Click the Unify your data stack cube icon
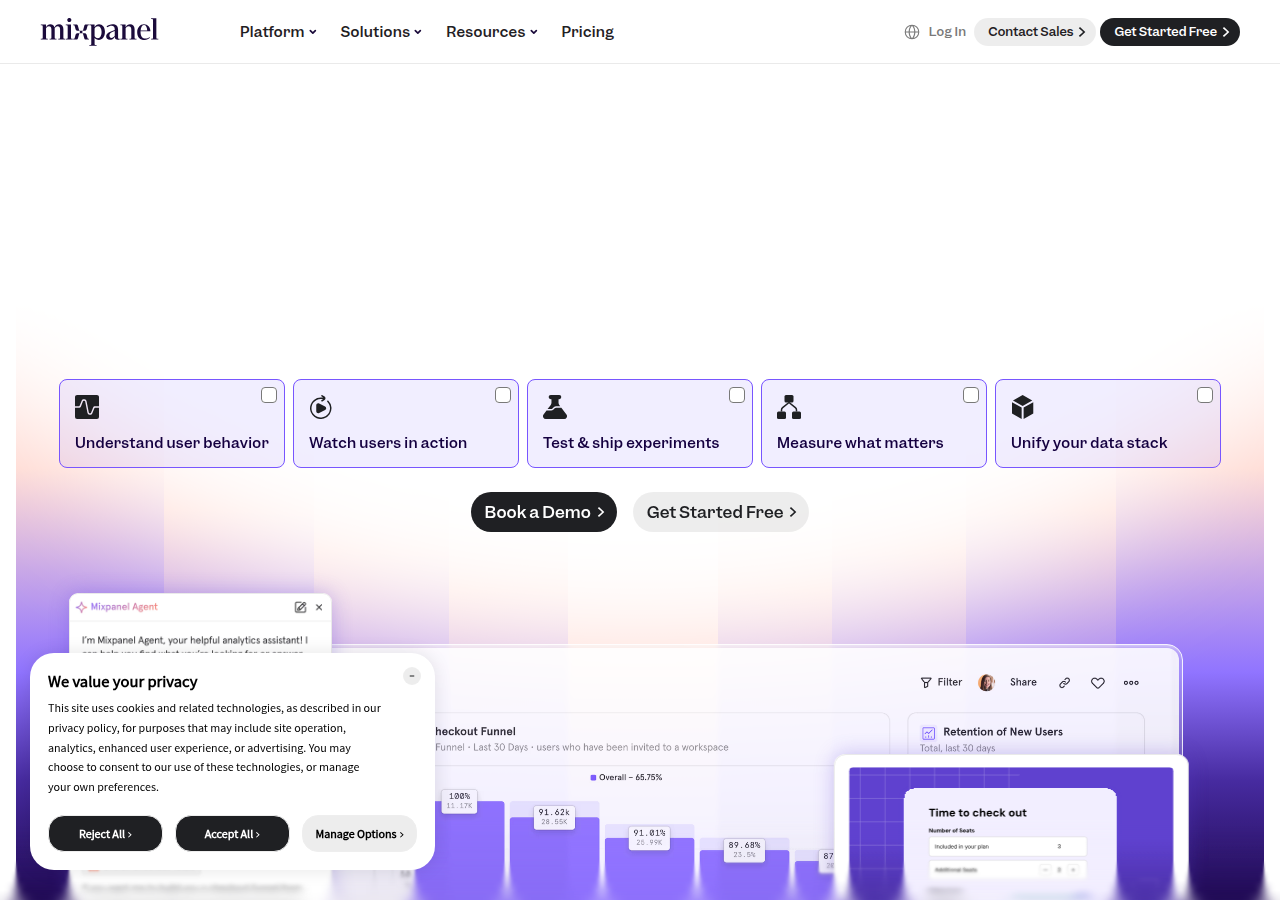This screenshot has height=900, width=1280. tap(1022, 407)
